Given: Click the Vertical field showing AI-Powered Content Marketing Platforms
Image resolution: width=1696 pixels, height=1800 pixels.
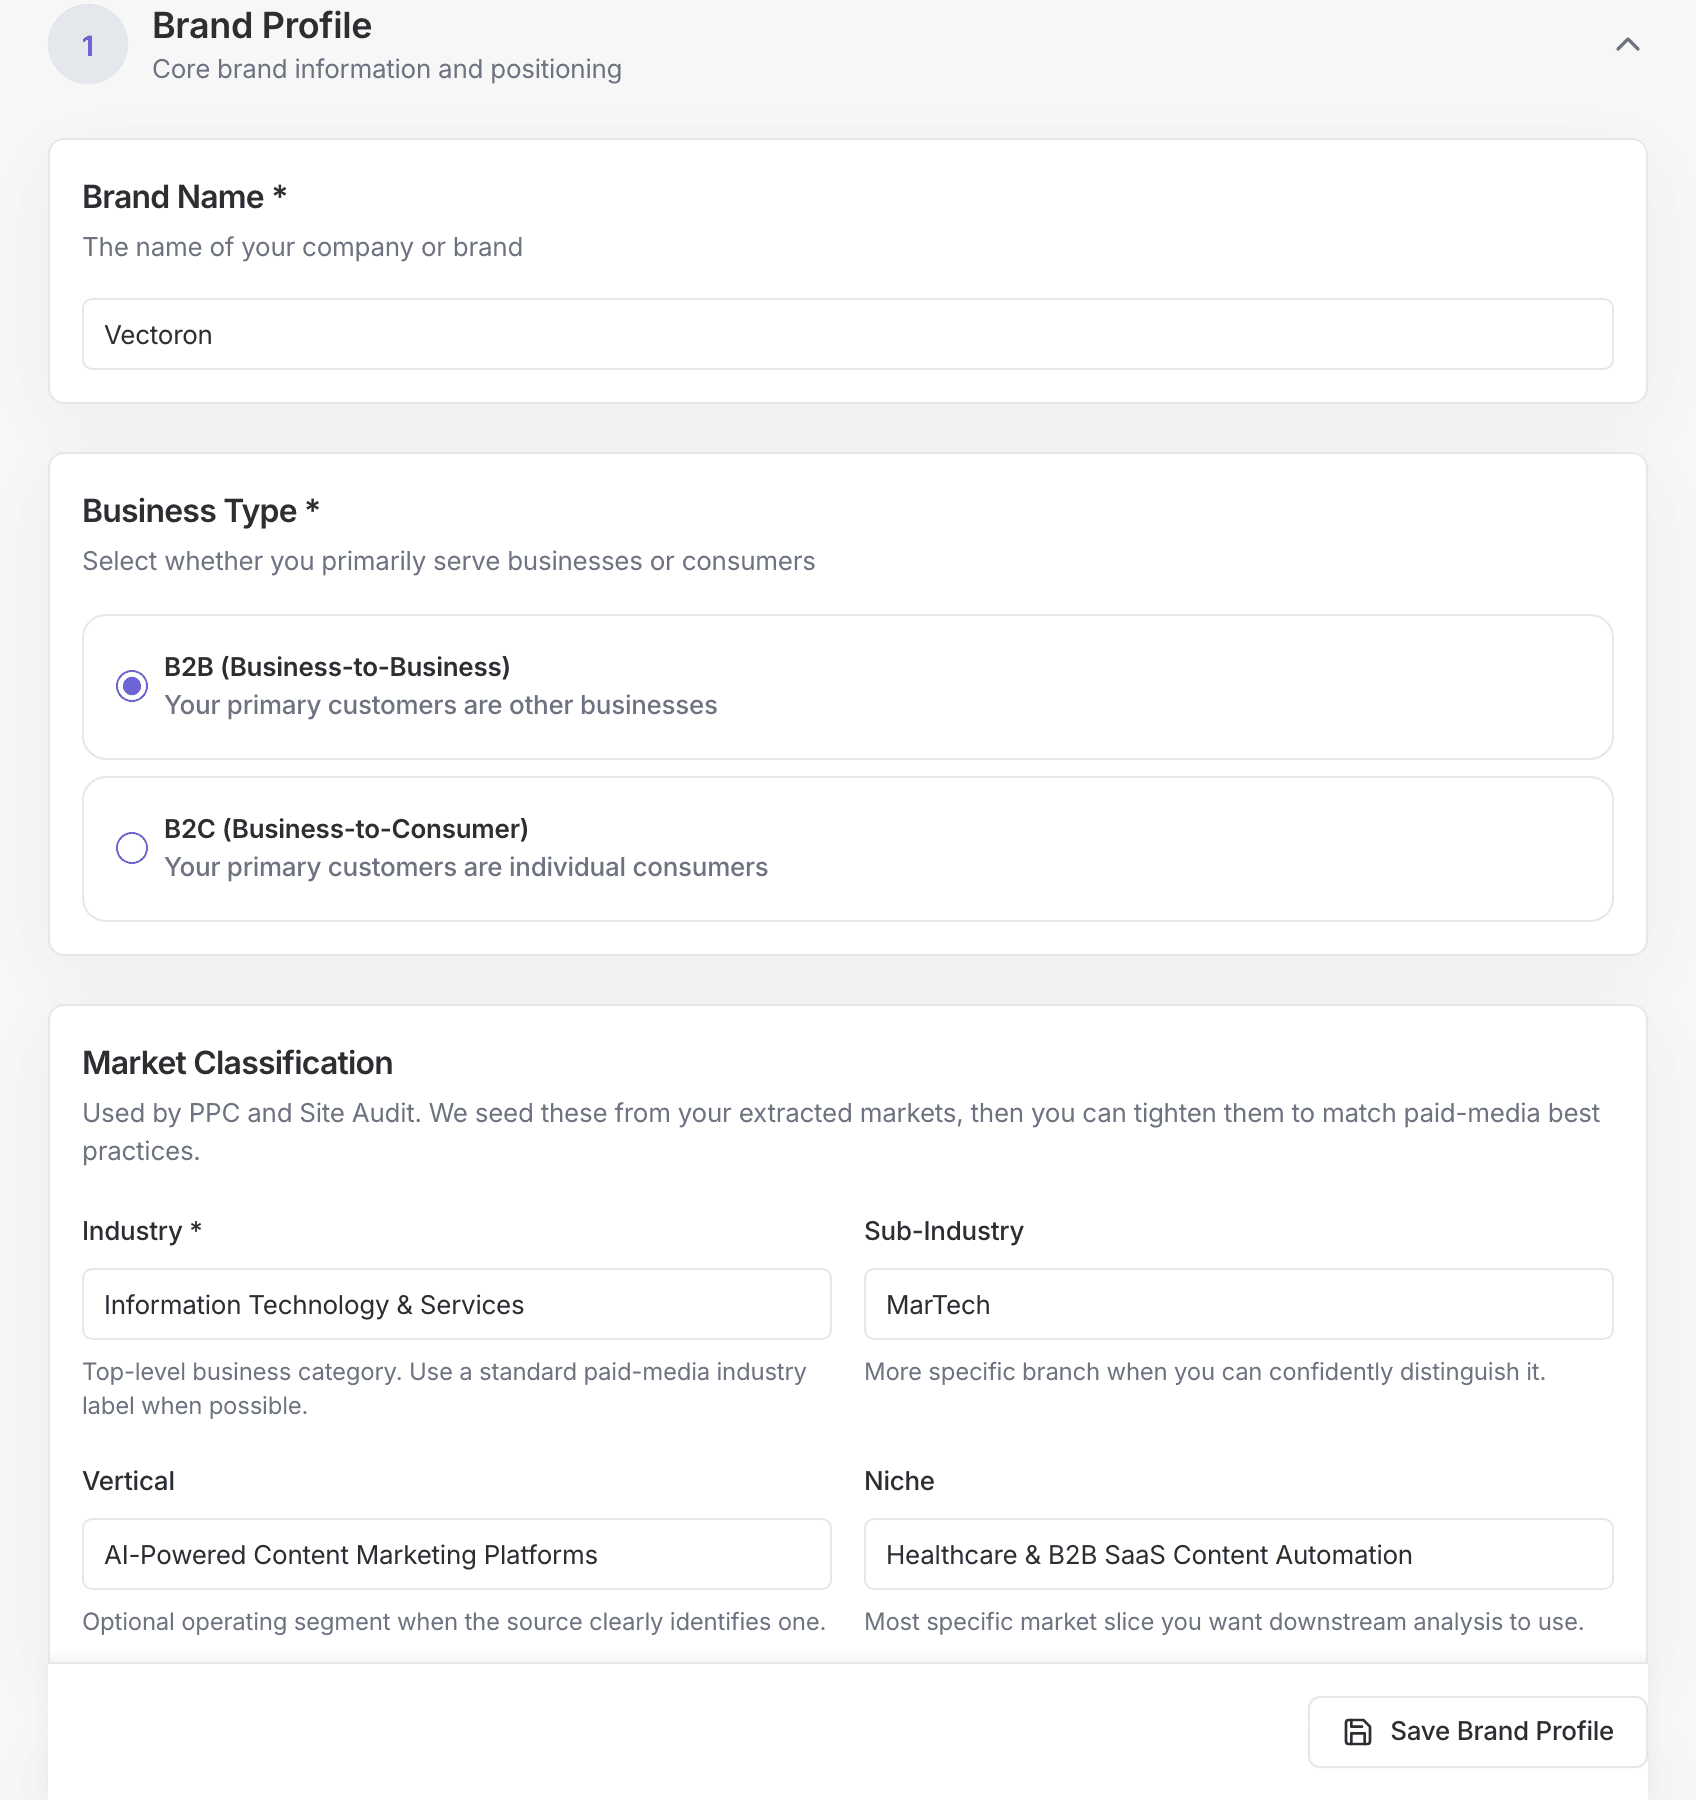Looking at the screenshot, I should (455, 1554).
